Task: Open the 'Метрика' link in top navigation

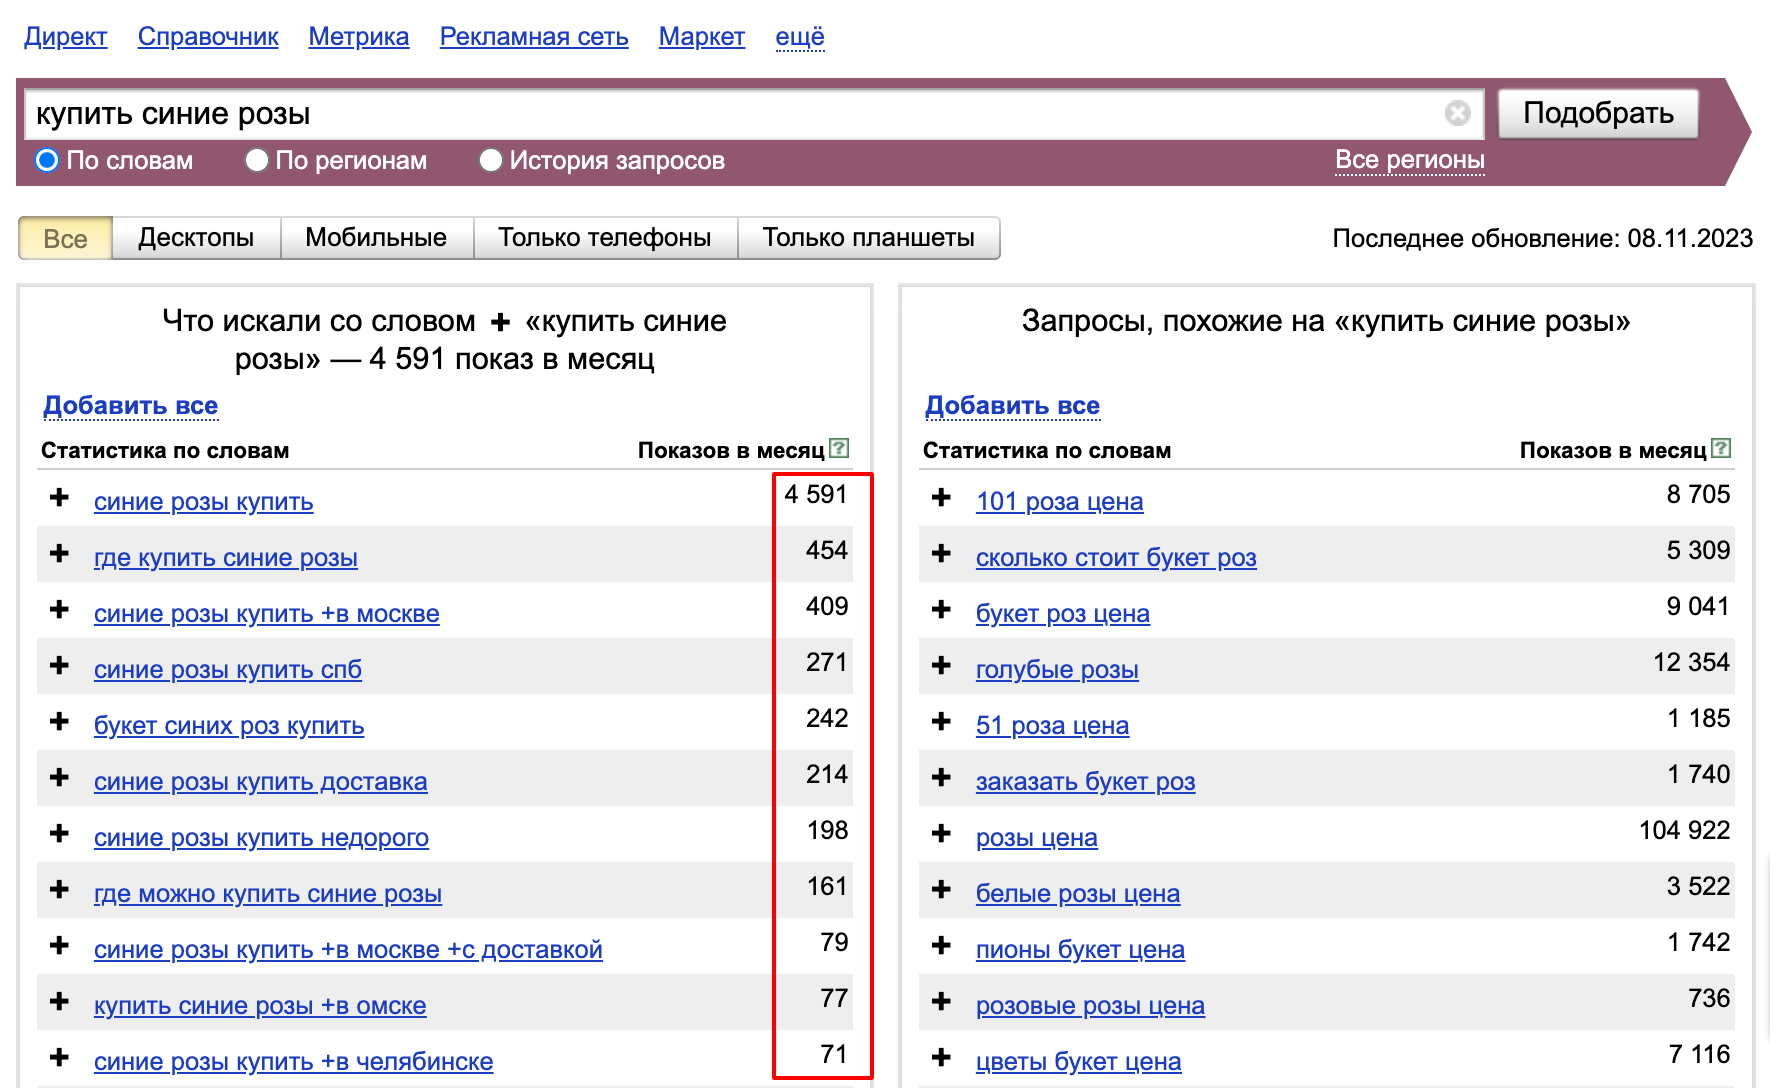Action: [x=358, y=37]
